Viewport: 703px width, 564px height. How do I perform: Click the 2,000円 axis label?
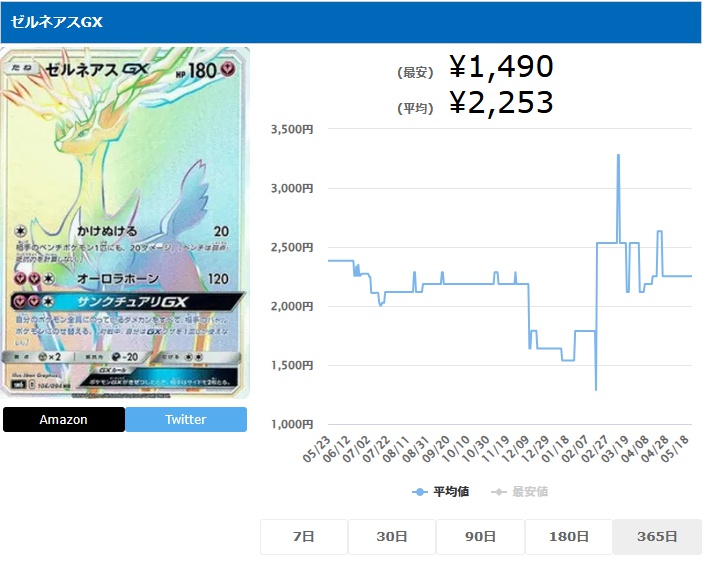point(292,307)
